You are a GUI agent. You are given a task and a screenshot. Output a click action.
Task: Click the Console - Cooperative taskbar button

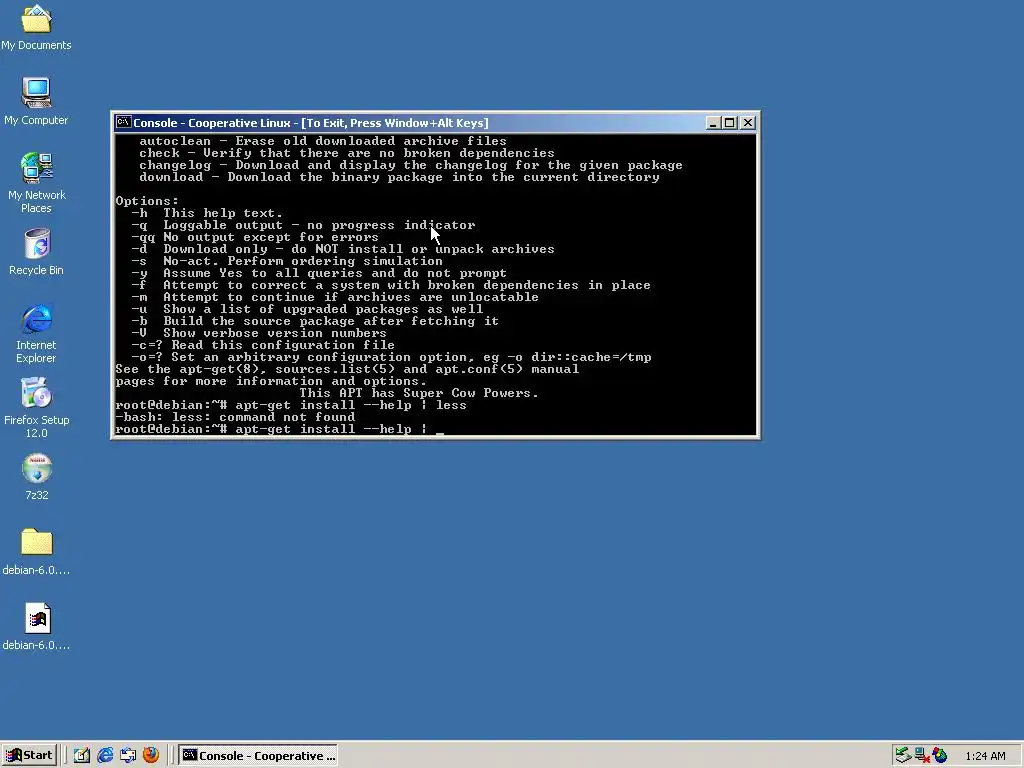[259, 756]
